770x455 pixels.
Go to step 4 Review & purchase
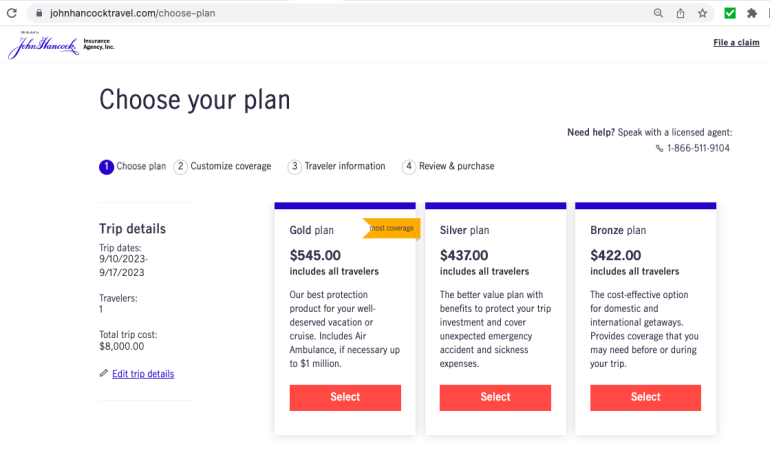click(448, 167)
